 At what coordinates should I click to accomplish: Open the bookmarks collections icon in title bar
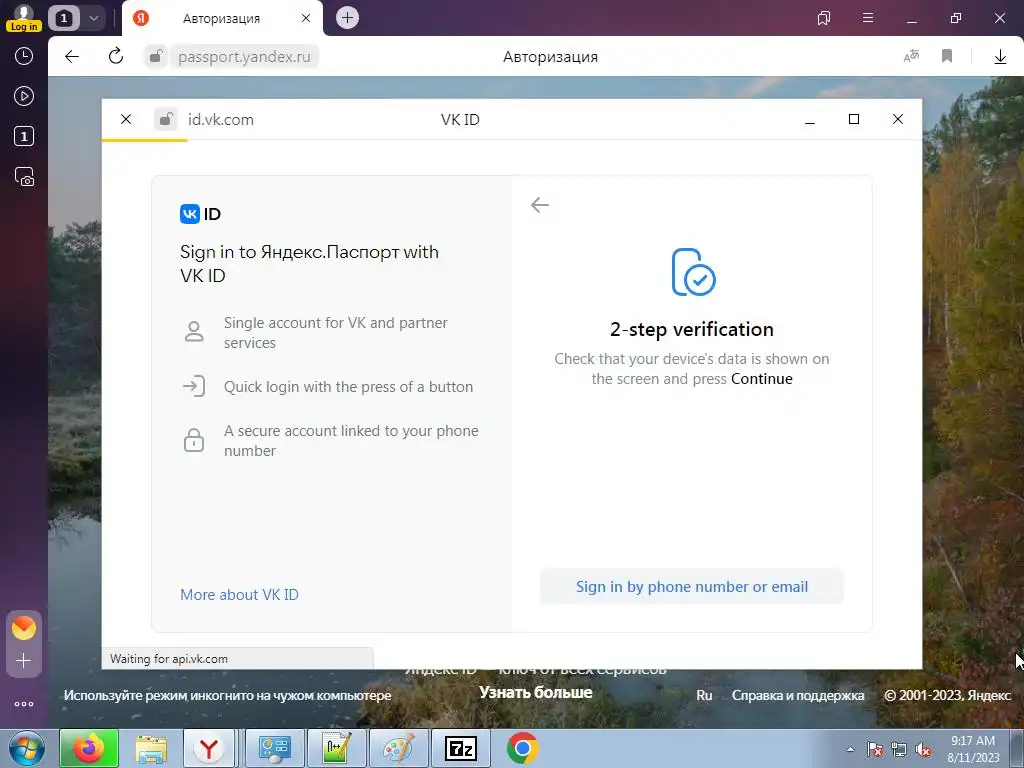824,18
